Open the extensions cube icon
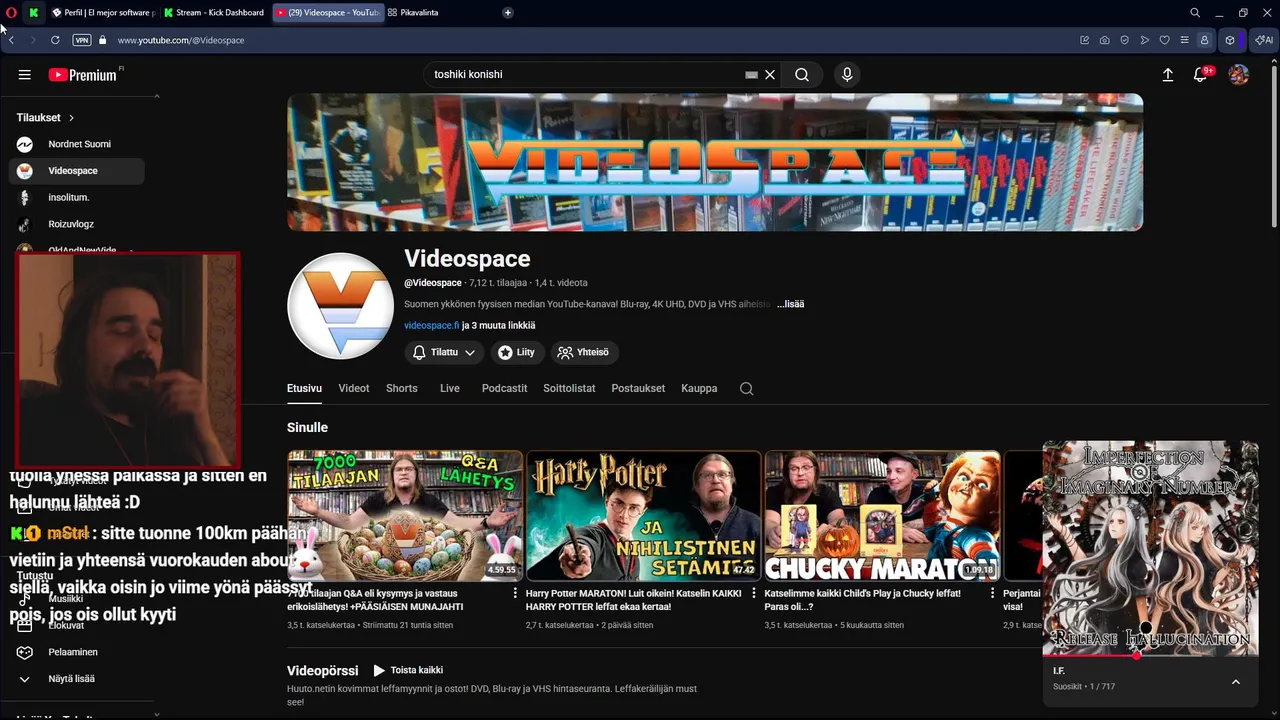 click(x=1230, y=40)
